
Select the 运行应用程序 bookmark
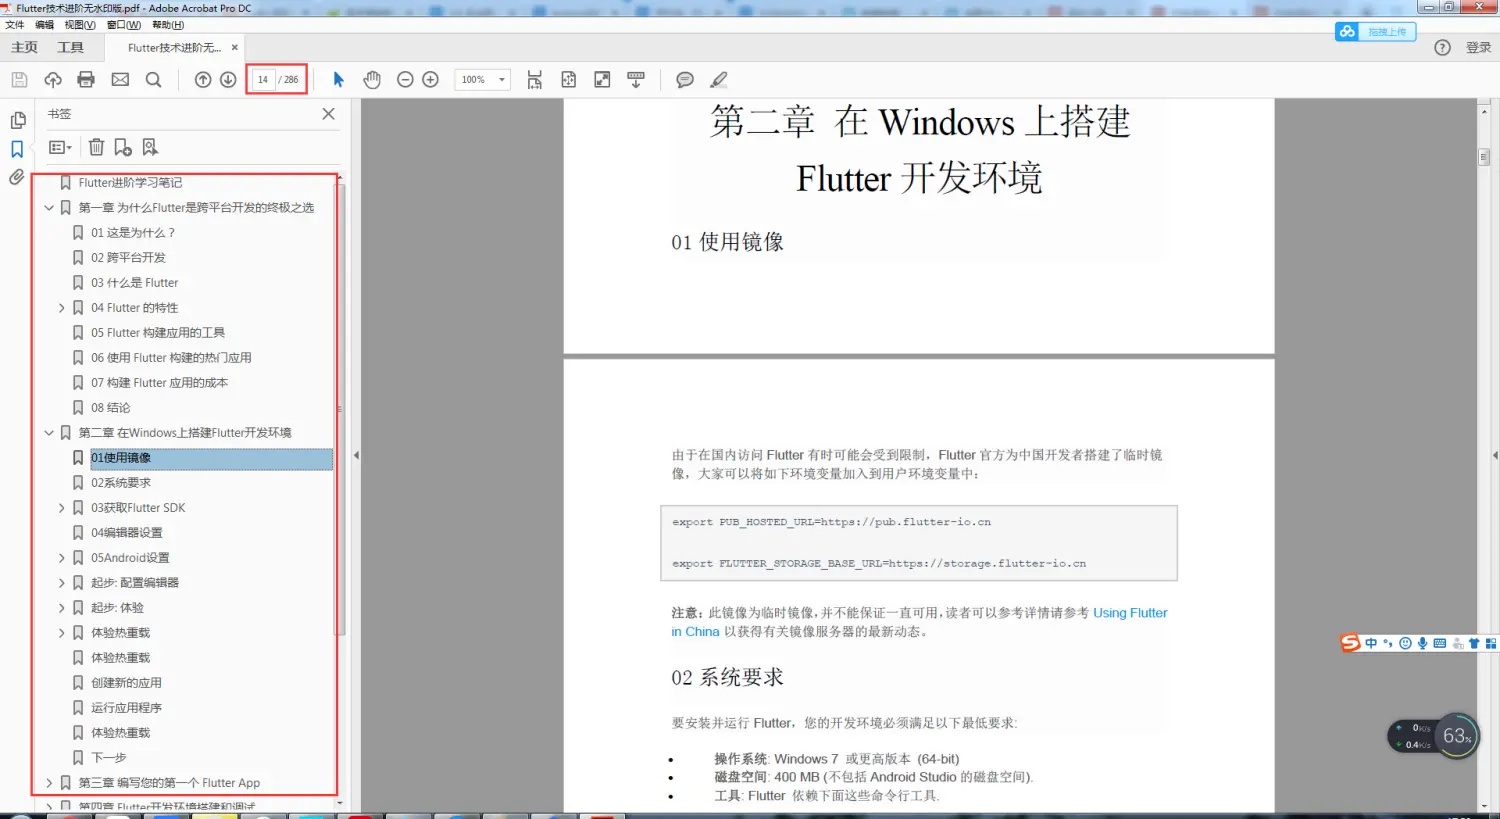[x=126, y=708]
